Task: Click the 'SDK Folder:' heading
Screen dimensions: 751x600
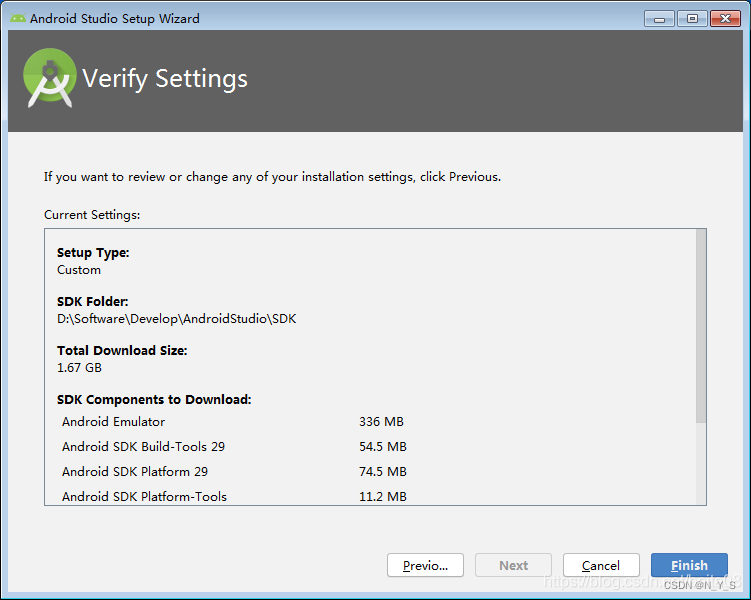Action: 93,301
